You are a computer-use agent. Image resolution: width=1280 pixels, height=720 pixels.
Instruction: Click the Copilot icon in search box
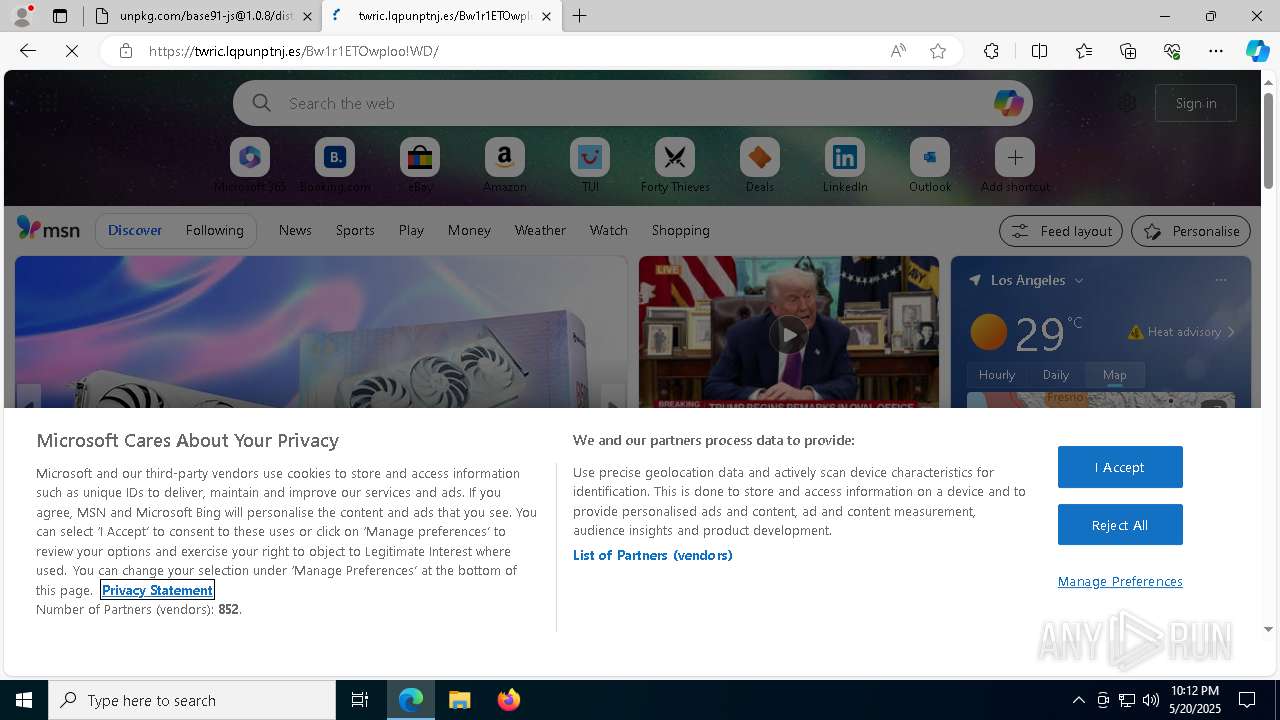pos(1008,103)
